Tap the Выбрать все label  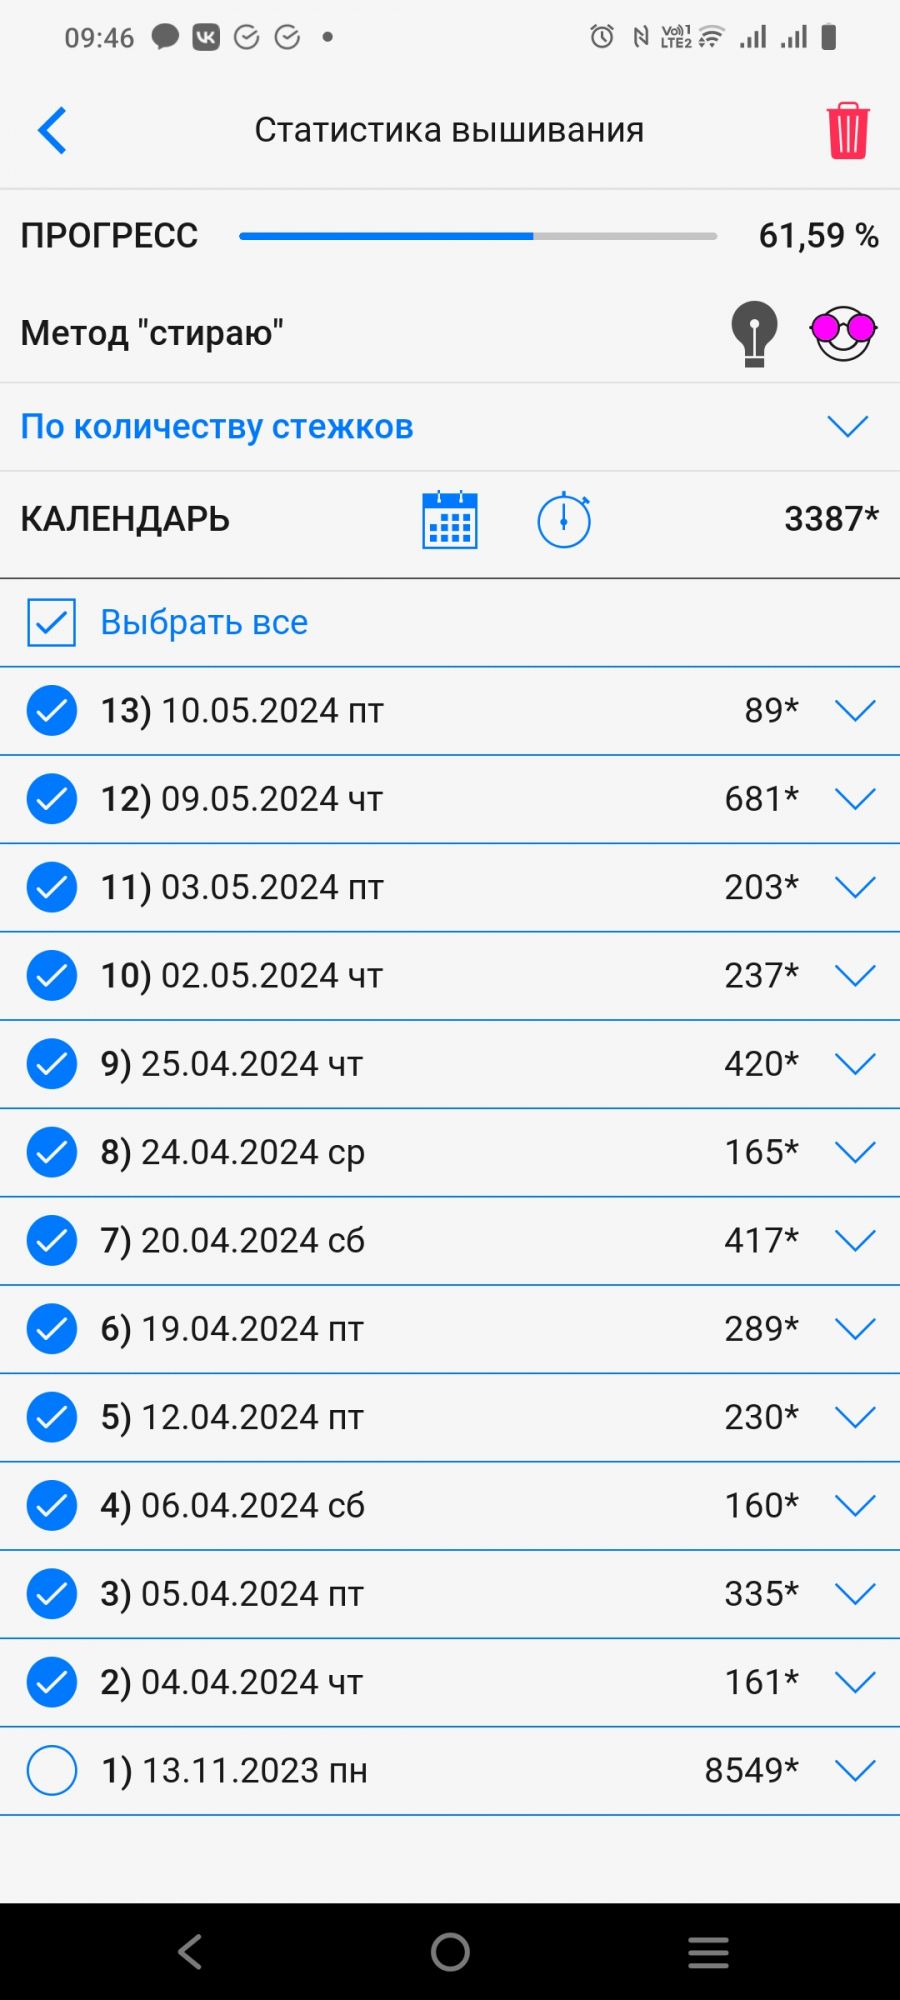(x=204, y=622)
